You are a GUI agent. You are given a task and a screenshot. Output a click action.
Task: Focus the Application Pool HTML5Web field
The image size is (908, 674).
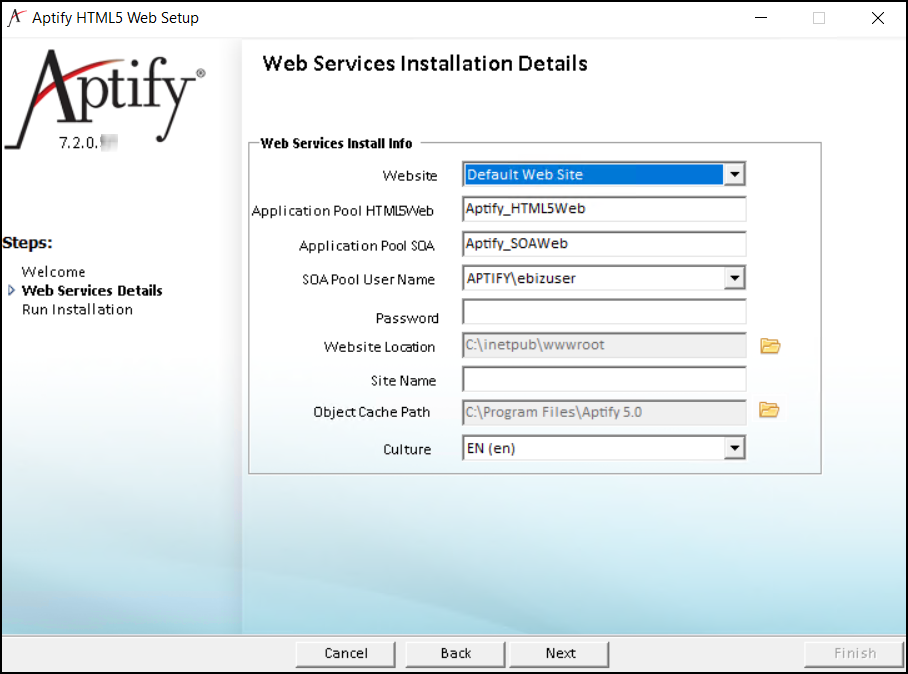click(604, 209)
